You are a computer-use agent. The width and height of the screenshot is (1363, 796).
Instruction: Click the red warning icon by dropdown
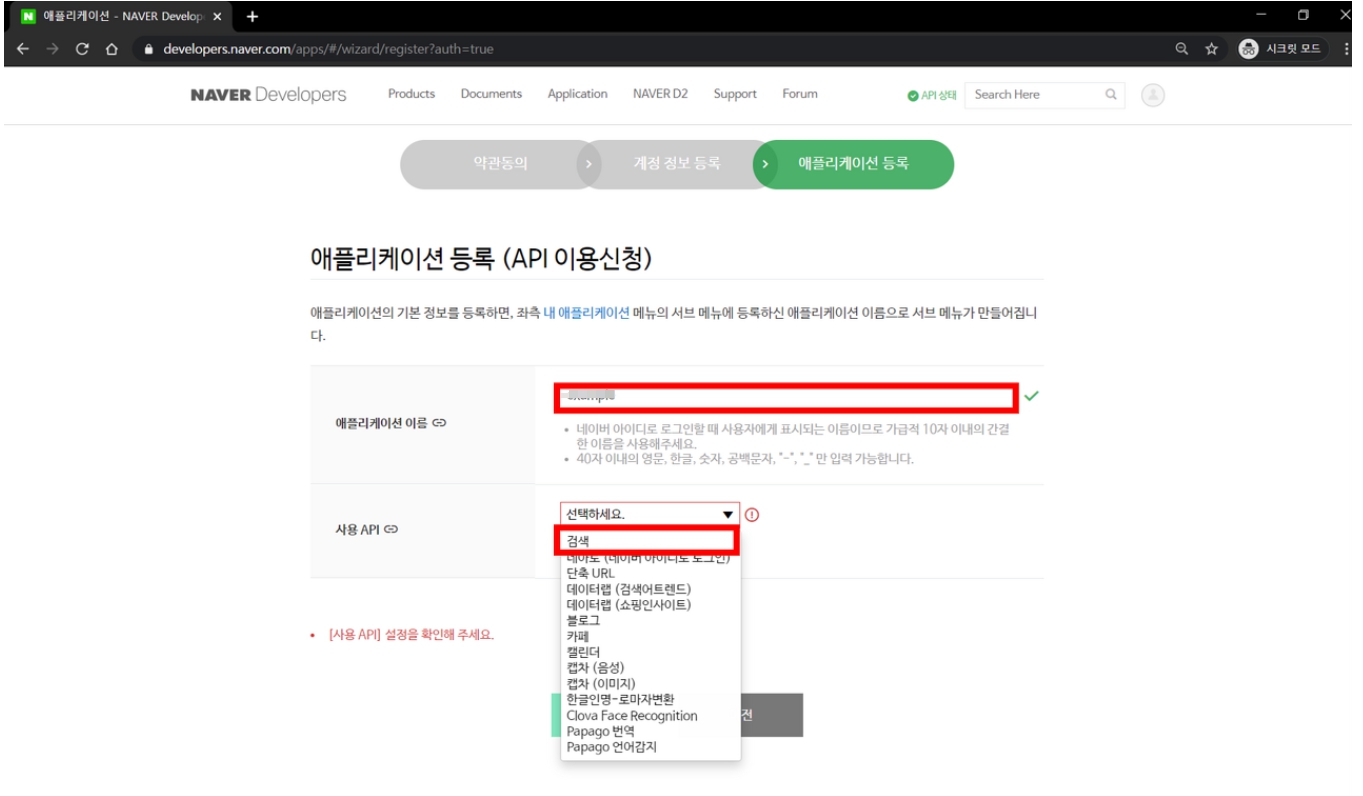(753, 515)
